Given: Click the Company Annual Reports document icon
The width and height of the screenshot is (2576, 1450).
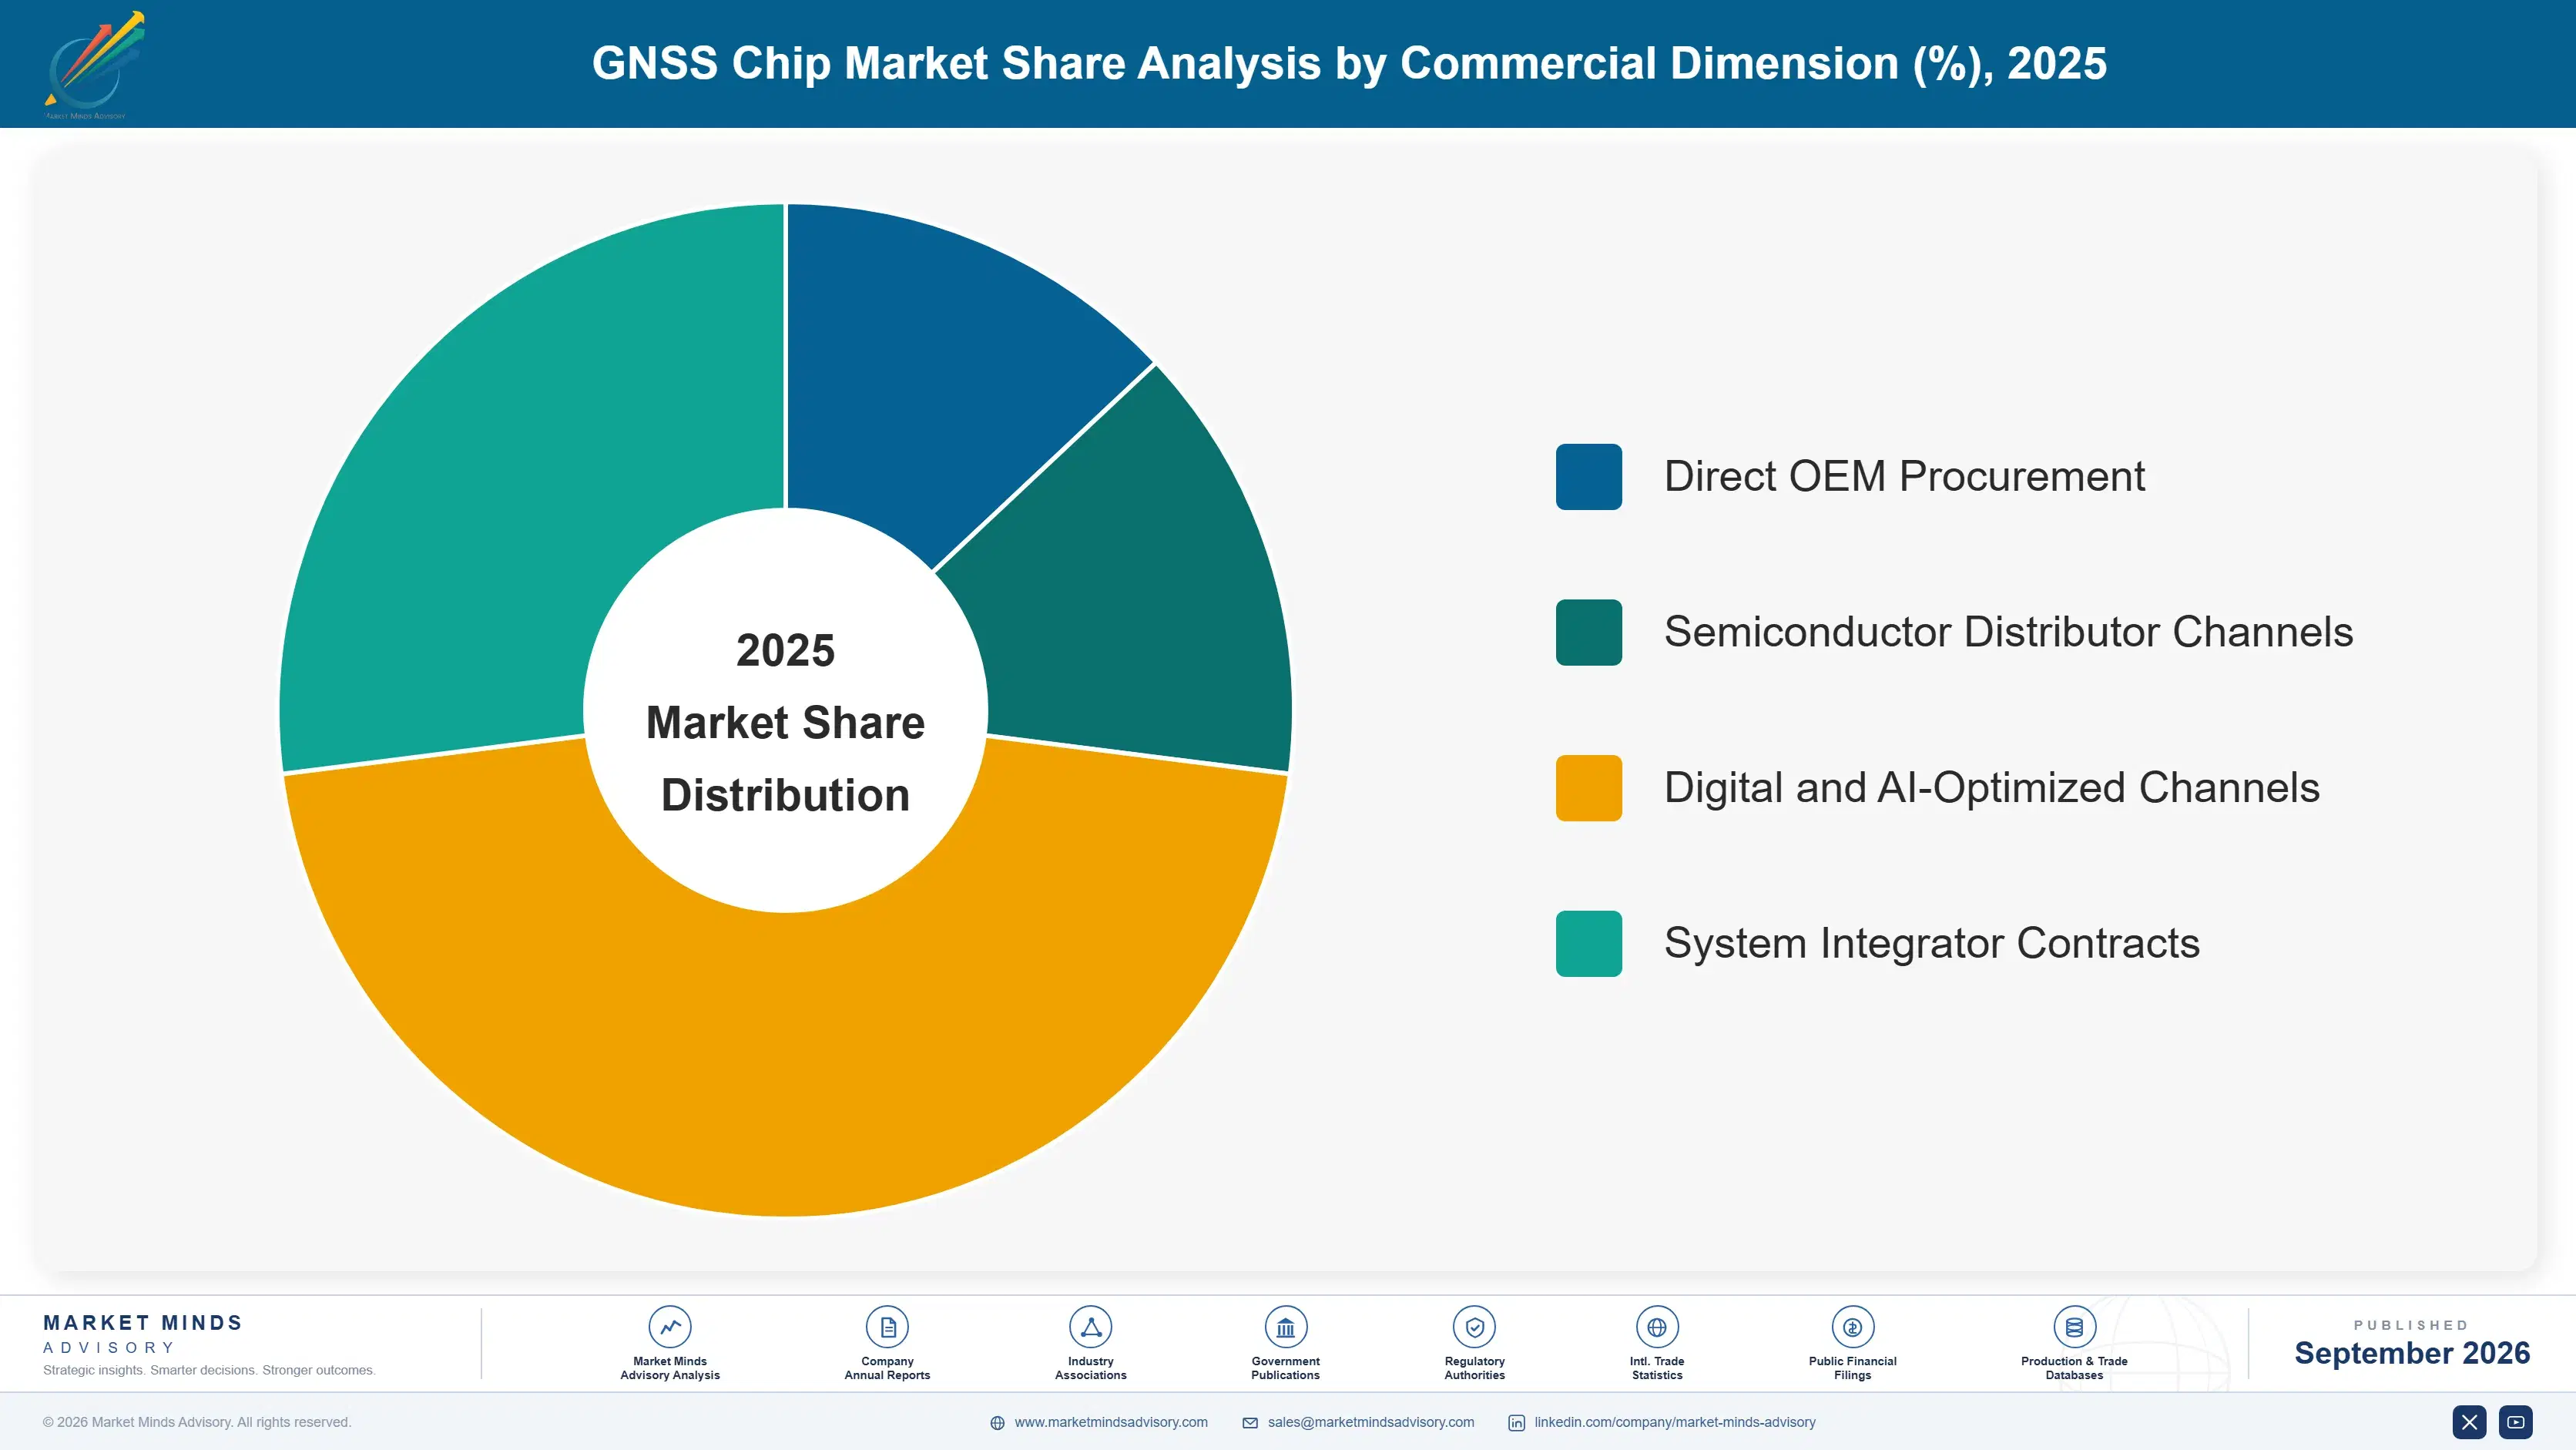Looking at the screenshot, I should pos(887,1327).
